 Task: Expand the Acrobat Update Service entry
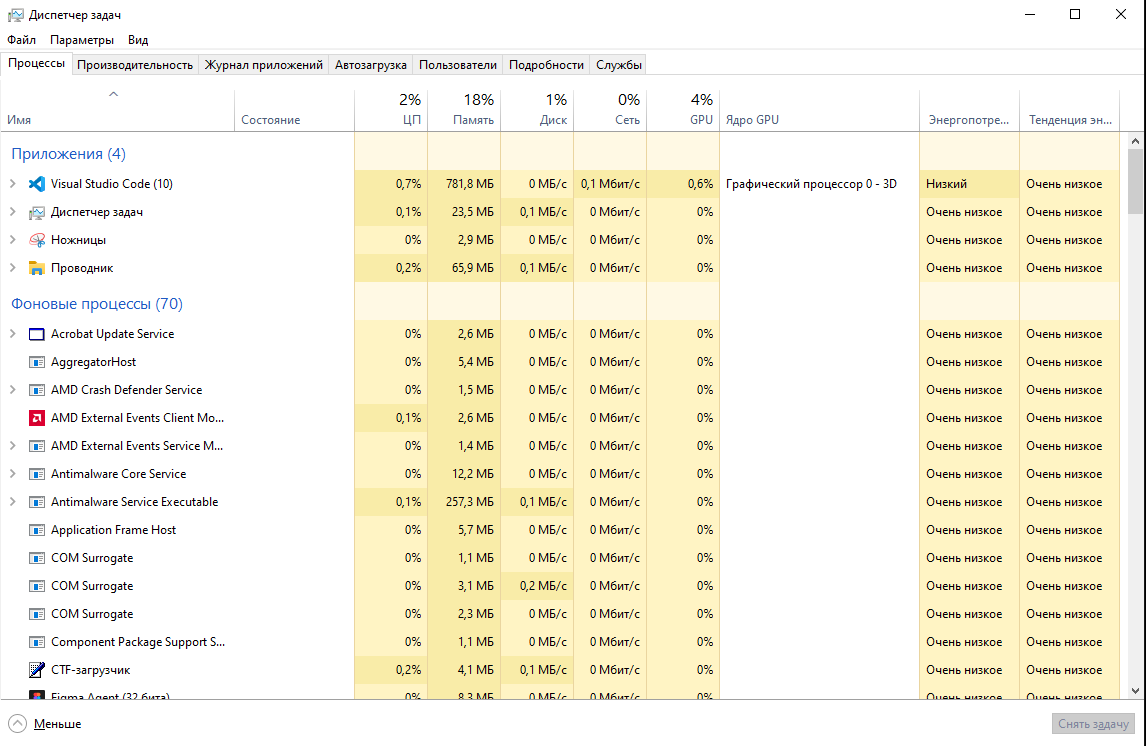[12, 334]
